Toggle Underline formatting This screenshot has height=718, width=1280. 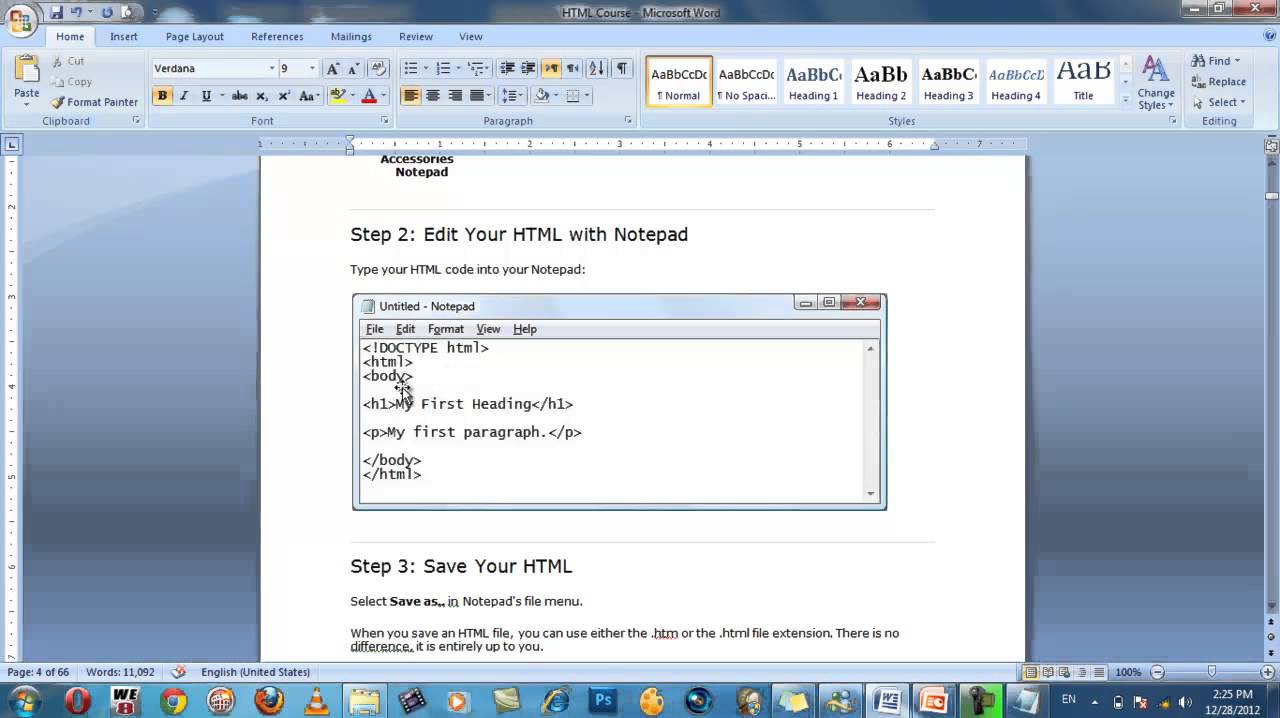tap(206, 96)
